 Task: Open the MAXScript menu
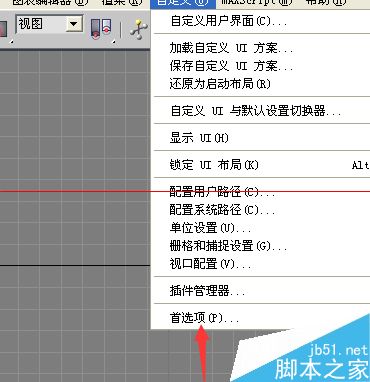pyautogui.click(x=257, y=3)
